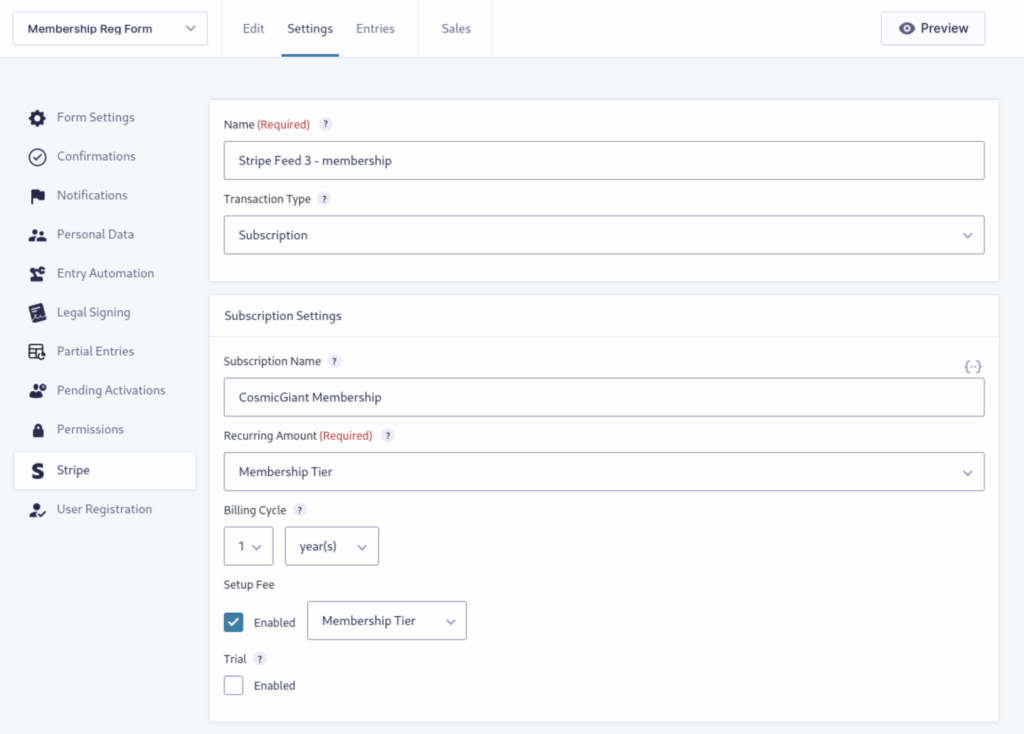The height and width of the screenshot is (734, 1024).
Task: Open the Membership Reg Form switcher
Action: tap(110, 29)
